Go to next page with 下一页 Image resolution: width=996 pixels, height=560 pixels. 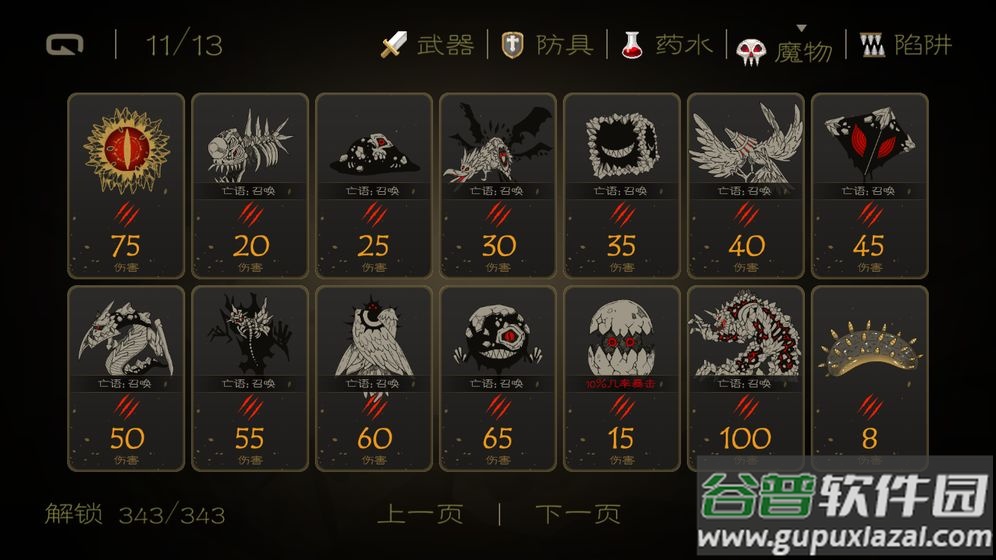[578, 514]
